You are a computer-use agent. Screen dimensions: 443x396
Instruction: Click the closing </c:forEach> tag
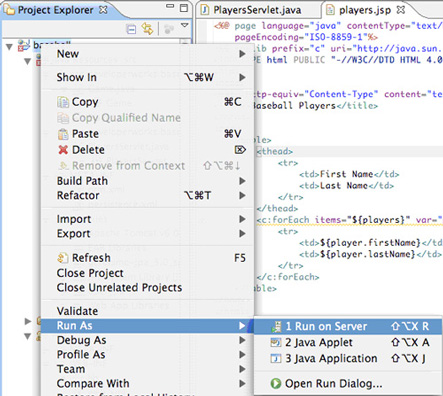(288, 277)
